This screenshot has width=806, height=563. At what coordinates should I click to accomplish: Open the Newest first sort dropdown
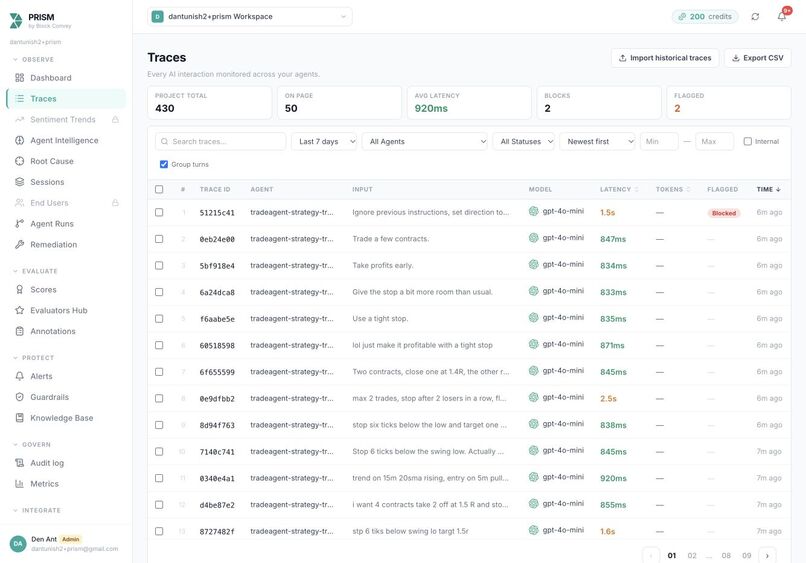point(597,141)
